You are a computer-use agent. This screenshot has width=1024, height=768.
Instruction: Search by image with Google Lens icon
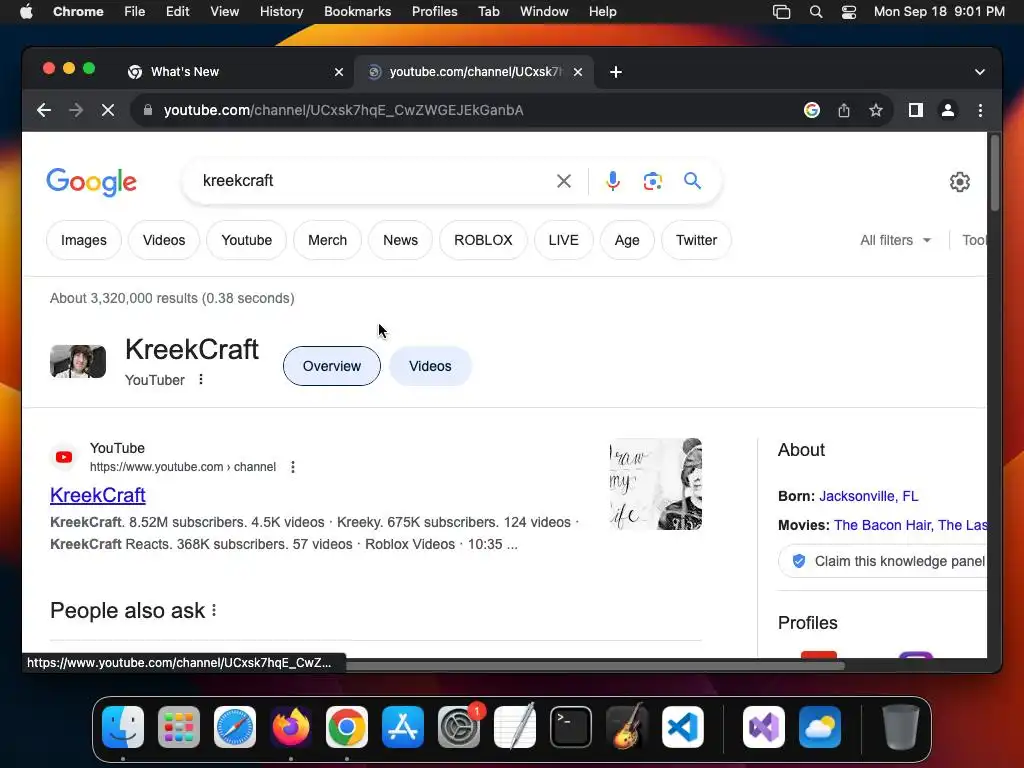(652, 181)
